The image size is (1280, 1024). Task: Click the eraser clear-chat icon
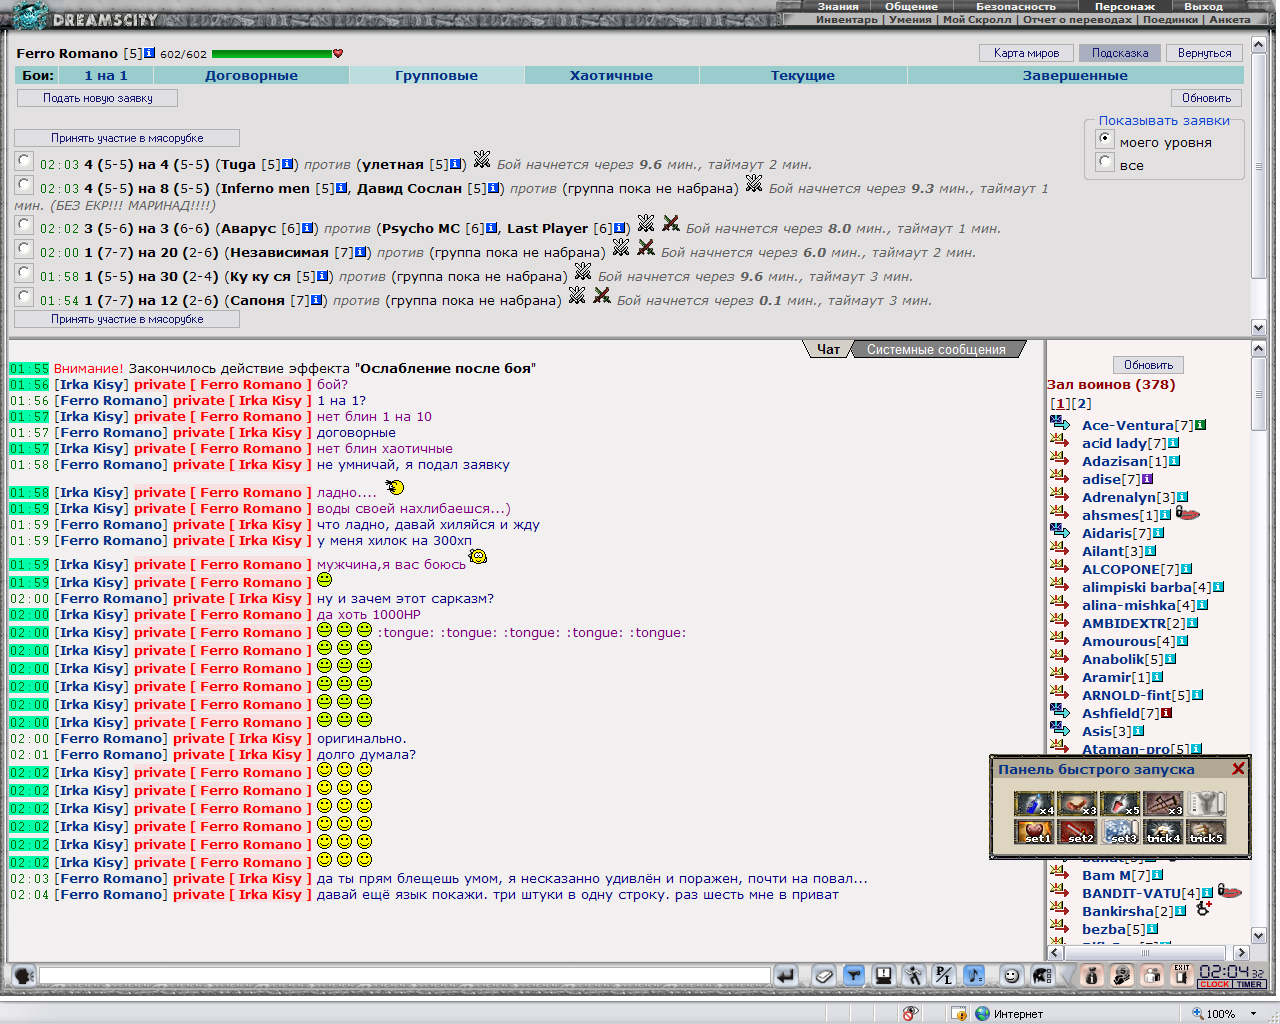823,976
